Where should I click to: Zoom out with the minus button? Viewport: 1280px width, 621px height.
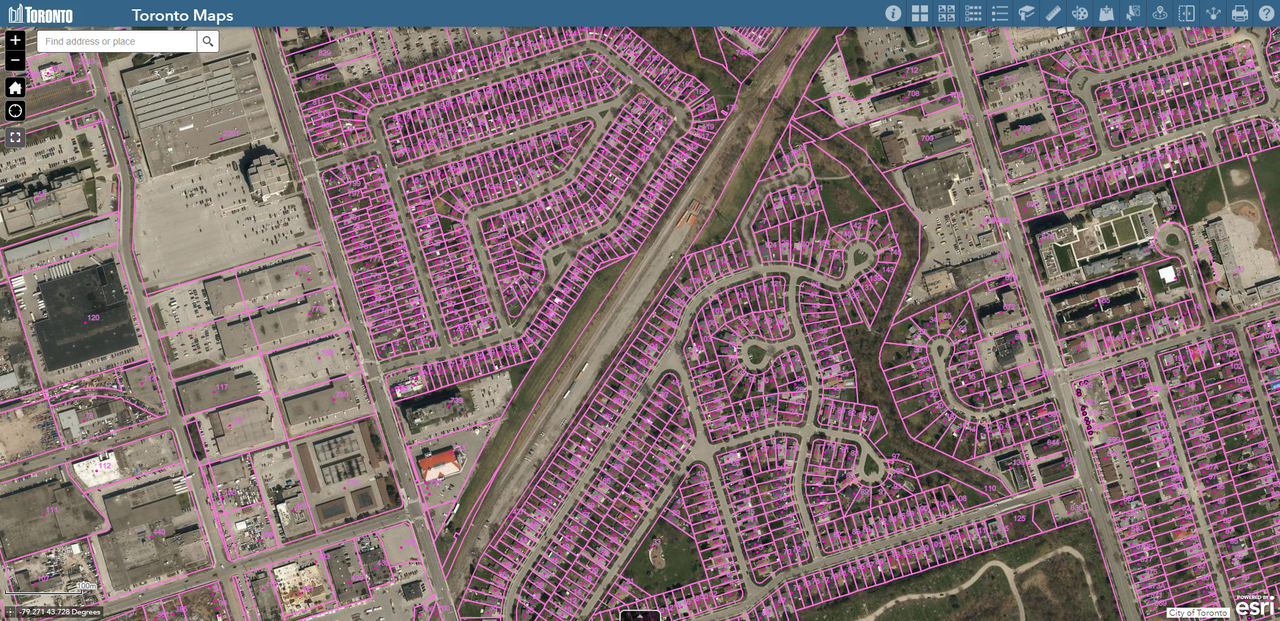[x=15, y=62]
